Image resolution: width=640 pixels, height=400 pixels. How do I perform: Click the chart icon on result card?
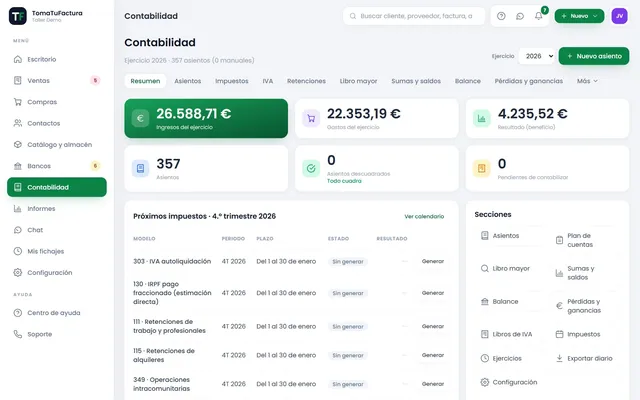[x=482, y=118]
